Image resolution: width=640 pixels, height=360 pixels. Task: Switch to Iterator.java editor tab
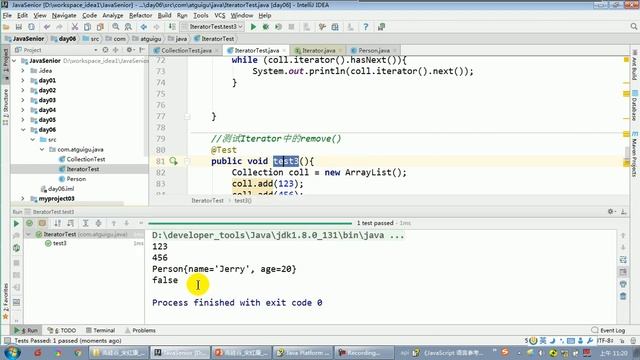coord(318,50)
